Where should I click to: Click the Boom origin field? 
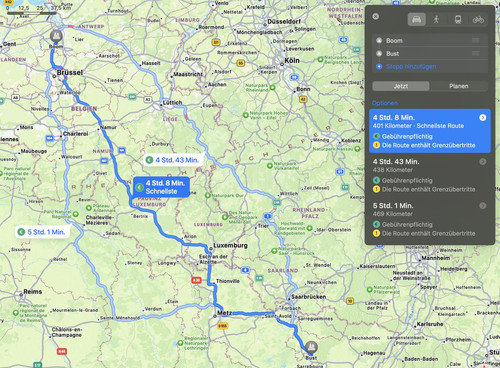coord(430,41)
